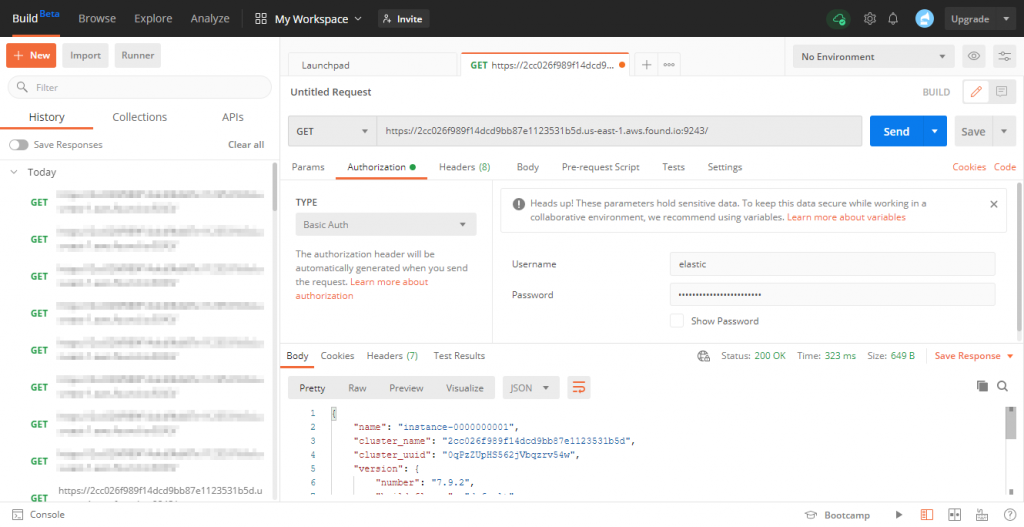Open the GET method dropdown

[x=332, y=131]
